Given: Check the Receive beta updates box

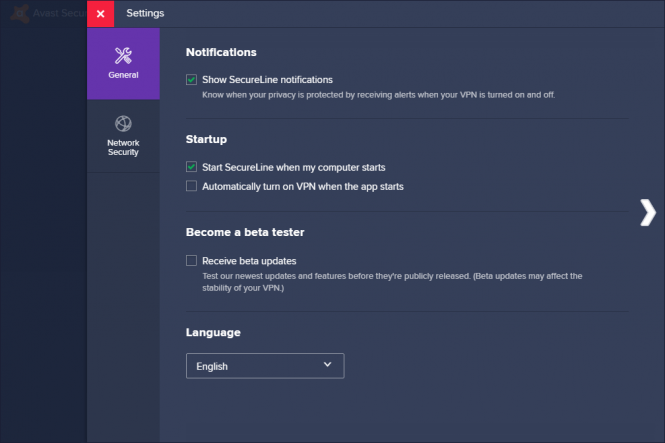Looking at the screenshot, I should tap(191, 260).
